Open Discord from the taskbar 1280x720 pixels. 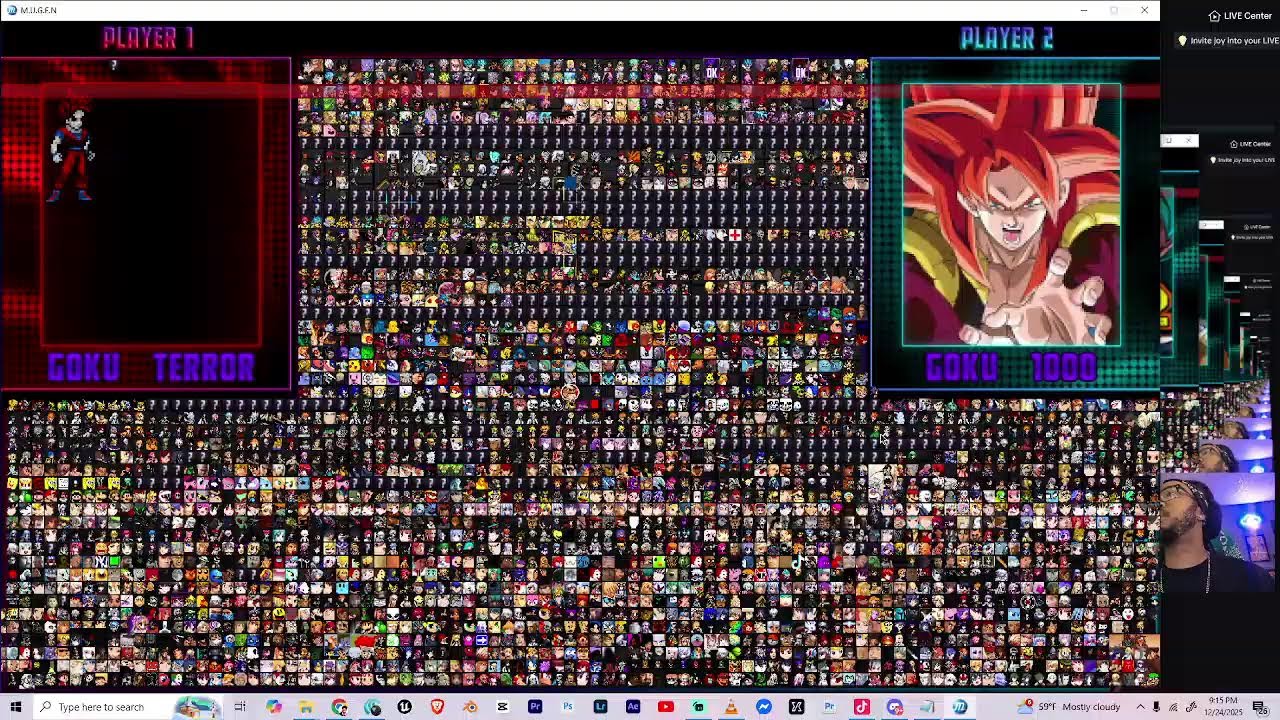tap(894, 707)
